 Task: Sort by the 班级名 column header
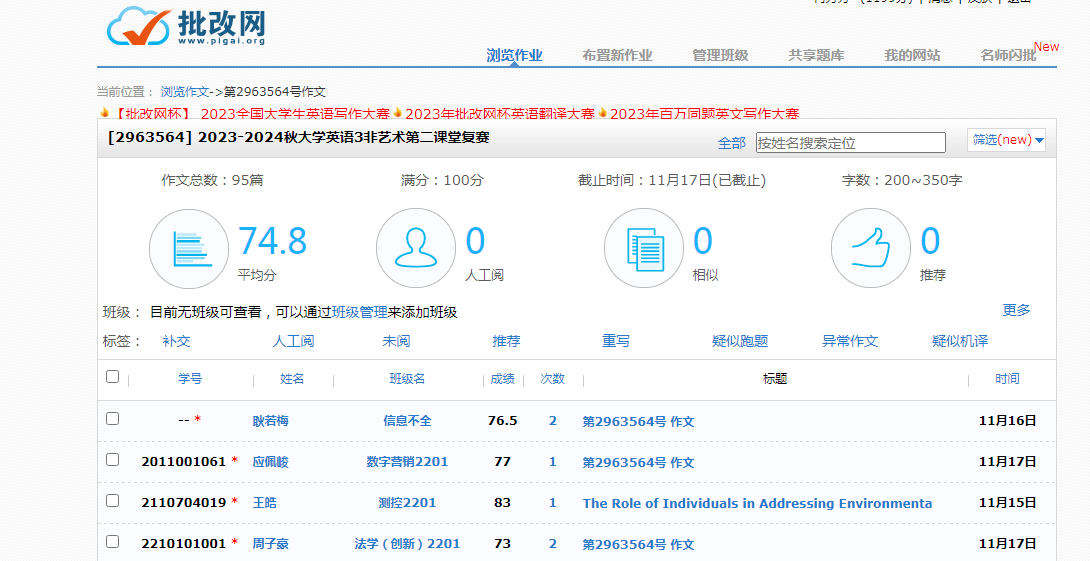tap(407, 379)
